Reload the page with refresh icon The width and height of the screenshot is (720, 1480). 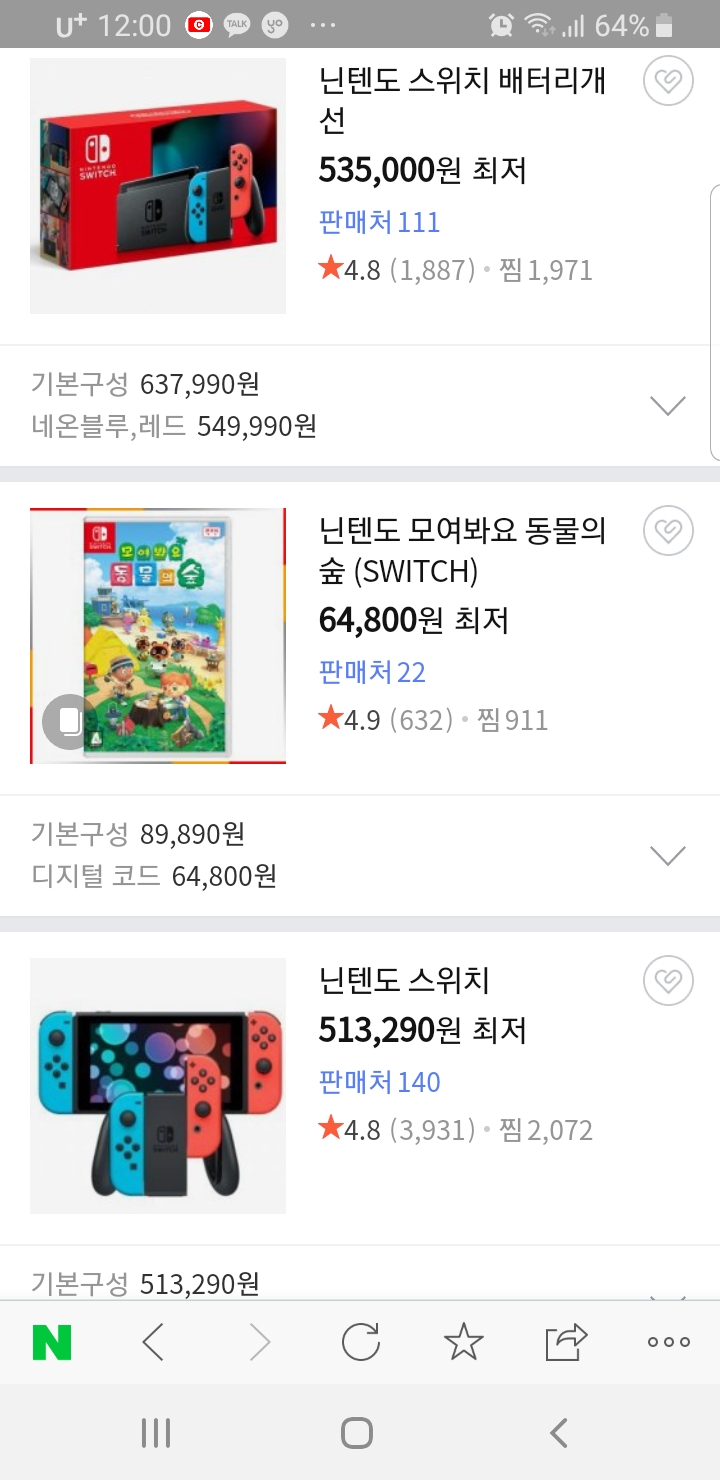pyautogui.click(x=360, y=1342)
